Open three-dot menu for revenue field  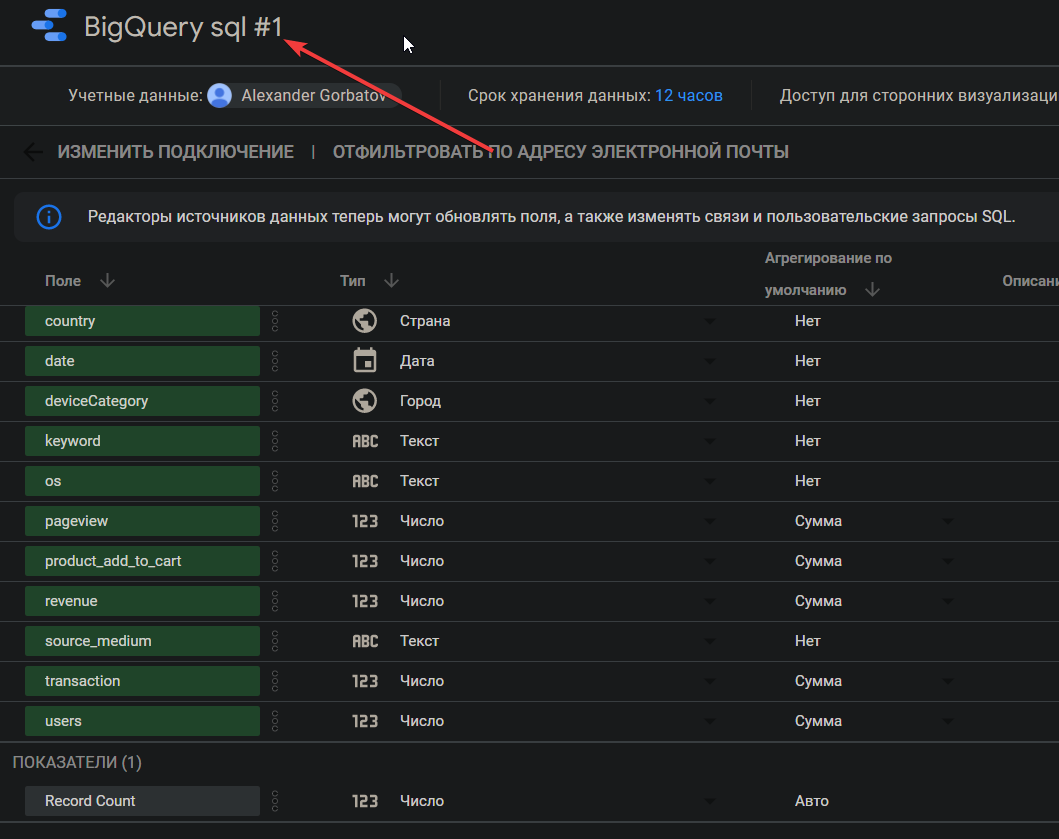tap(275, 601)
